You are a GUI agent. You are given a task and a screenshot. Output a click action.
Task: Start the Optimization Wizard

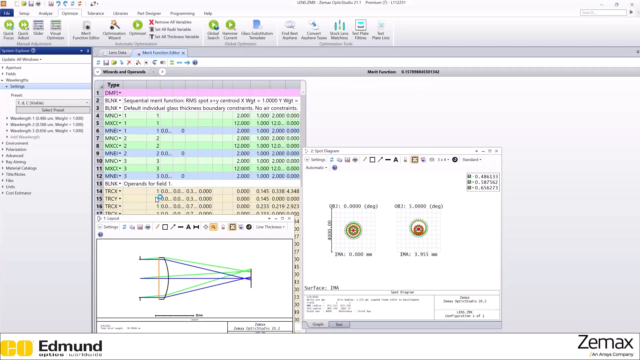pyautogui.click(x=114, y=30)
